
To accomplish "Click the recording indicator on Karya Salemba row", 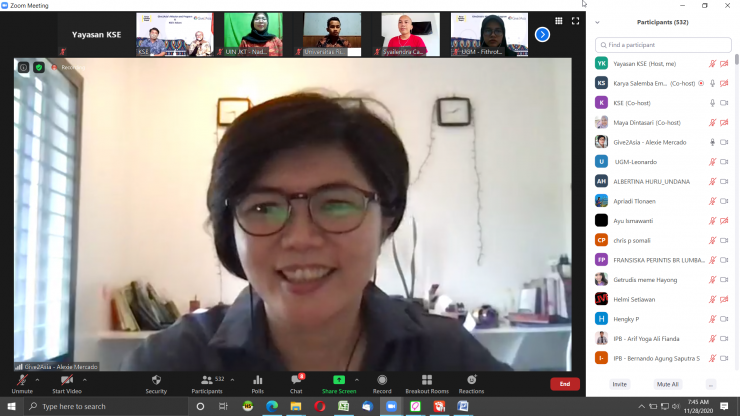I will tap(701, 84).
